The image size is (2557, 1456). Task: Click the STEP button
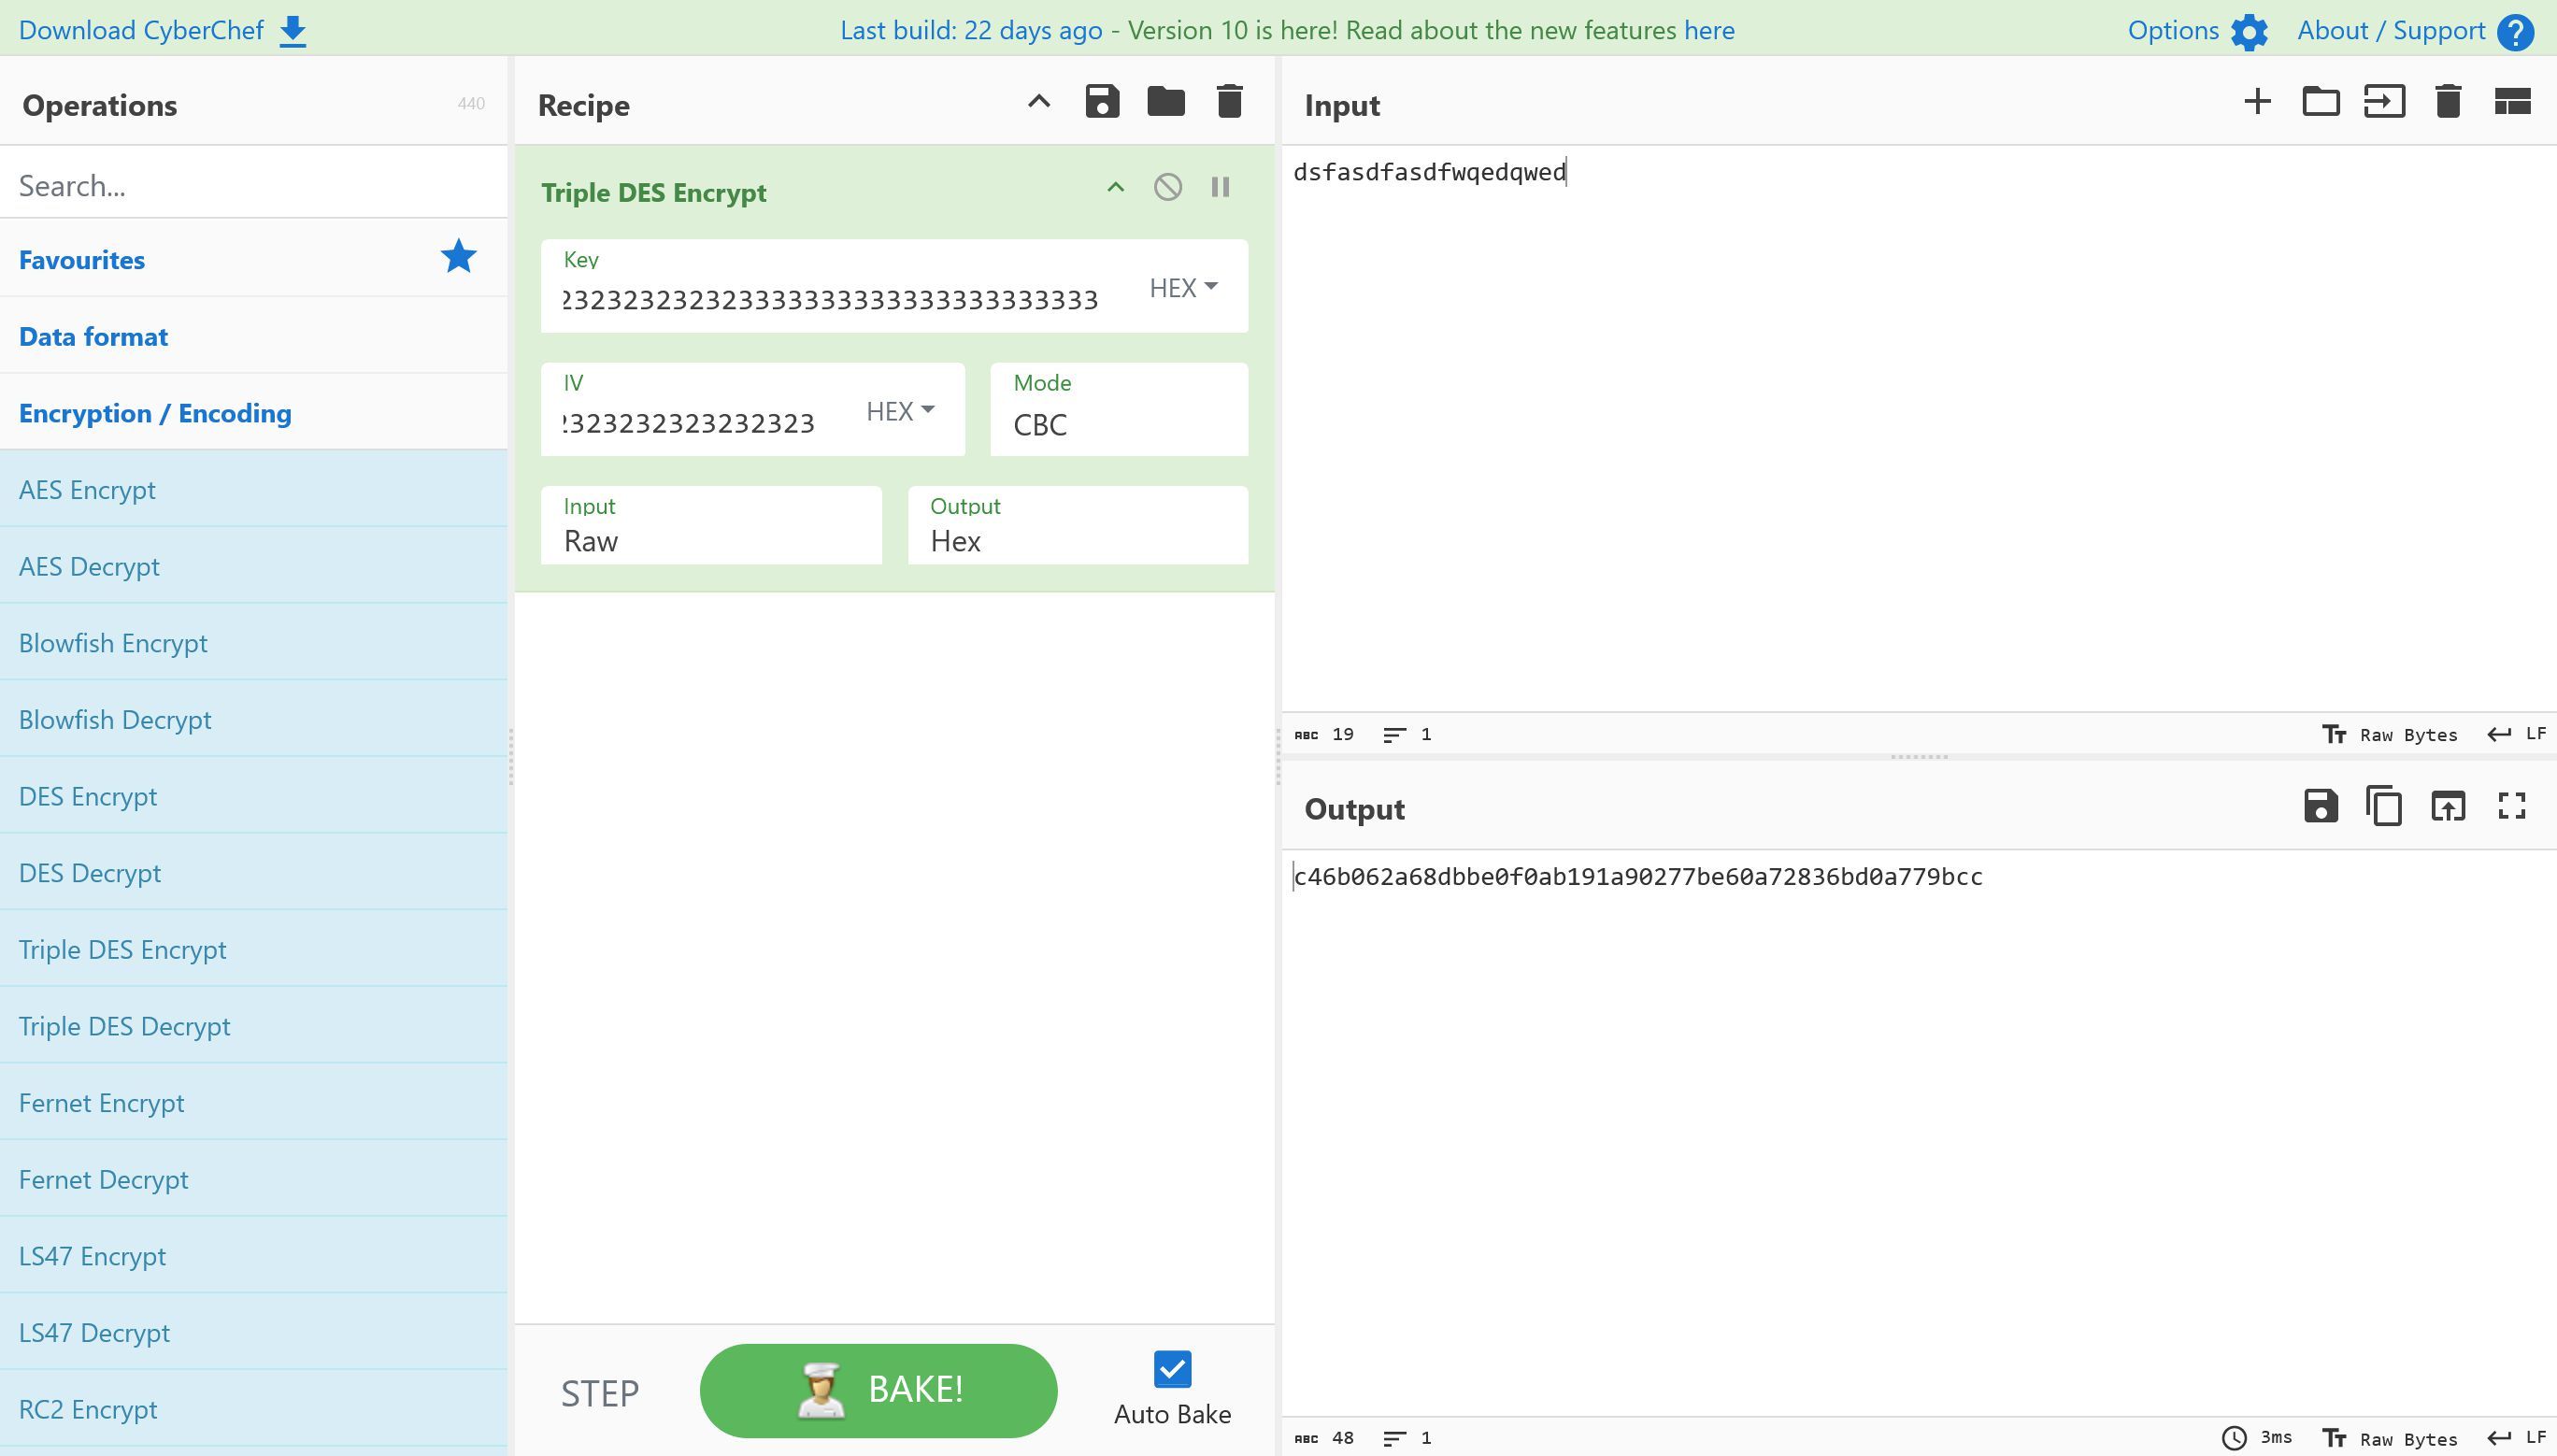pos(600,1393)
